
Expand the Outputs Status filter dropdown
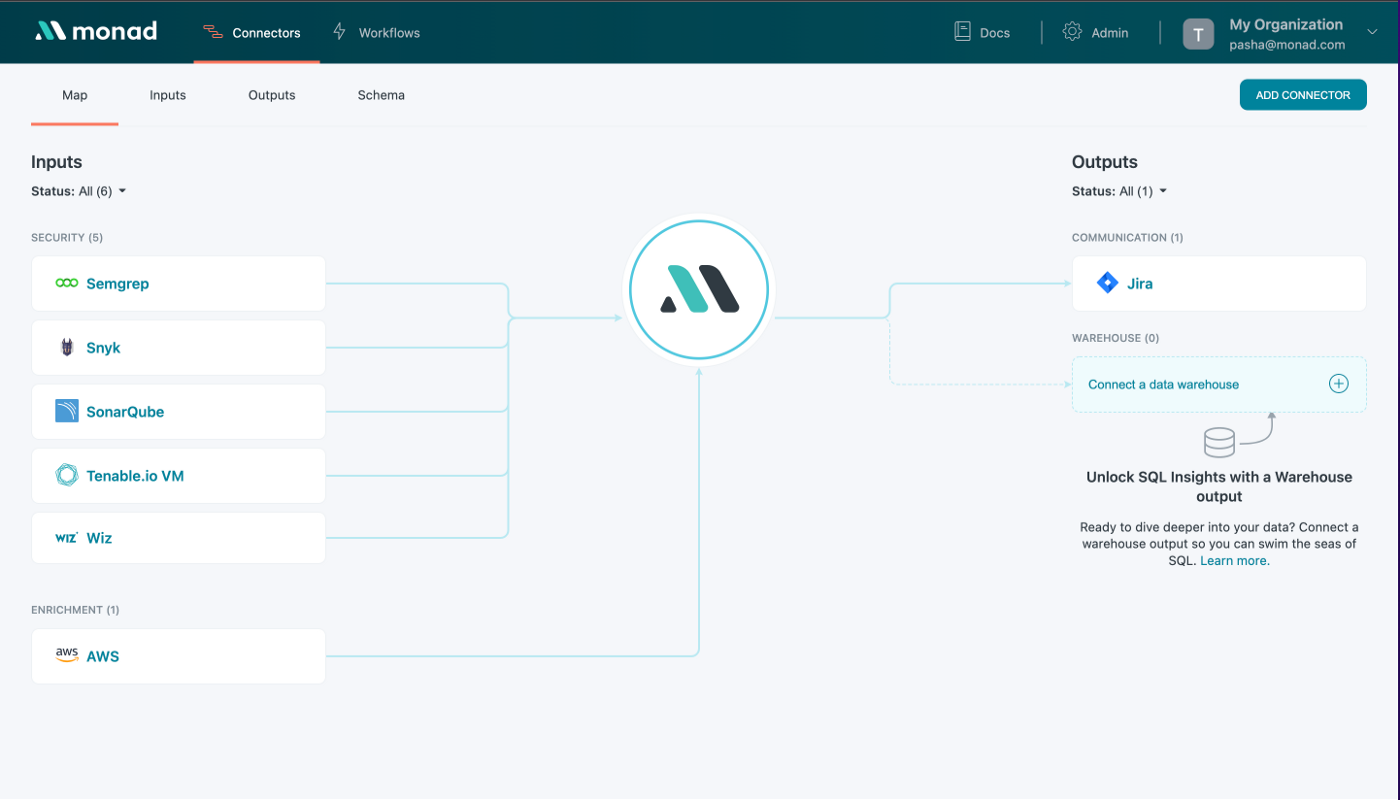1120,191
